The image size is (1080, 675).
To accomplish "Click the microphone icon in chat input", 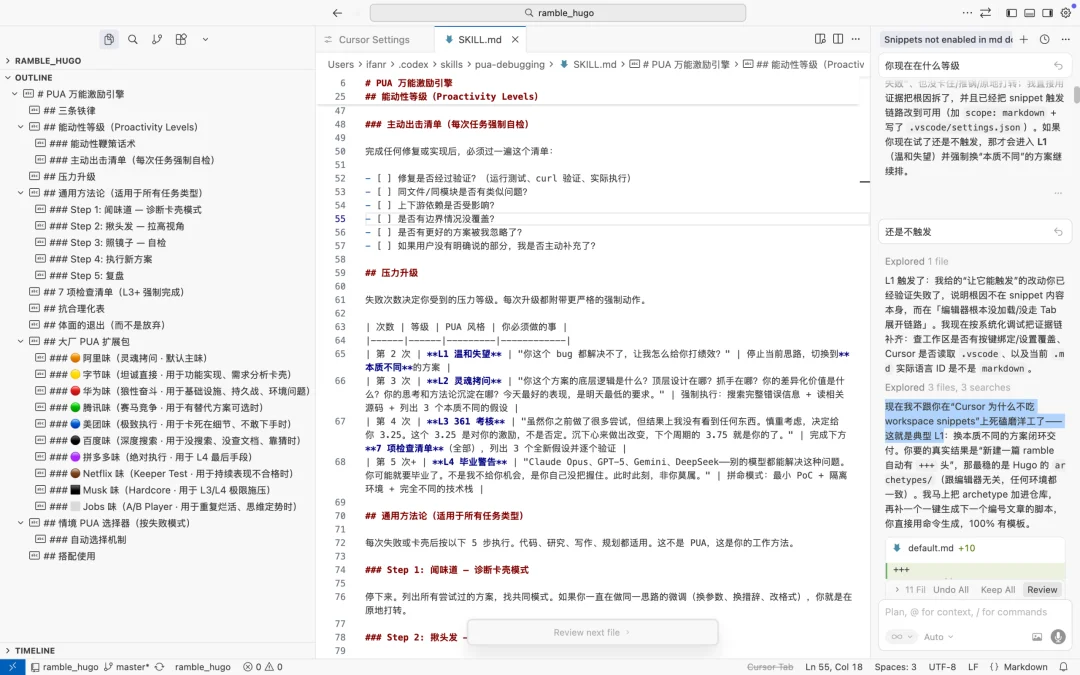I will coord(1058,637).
